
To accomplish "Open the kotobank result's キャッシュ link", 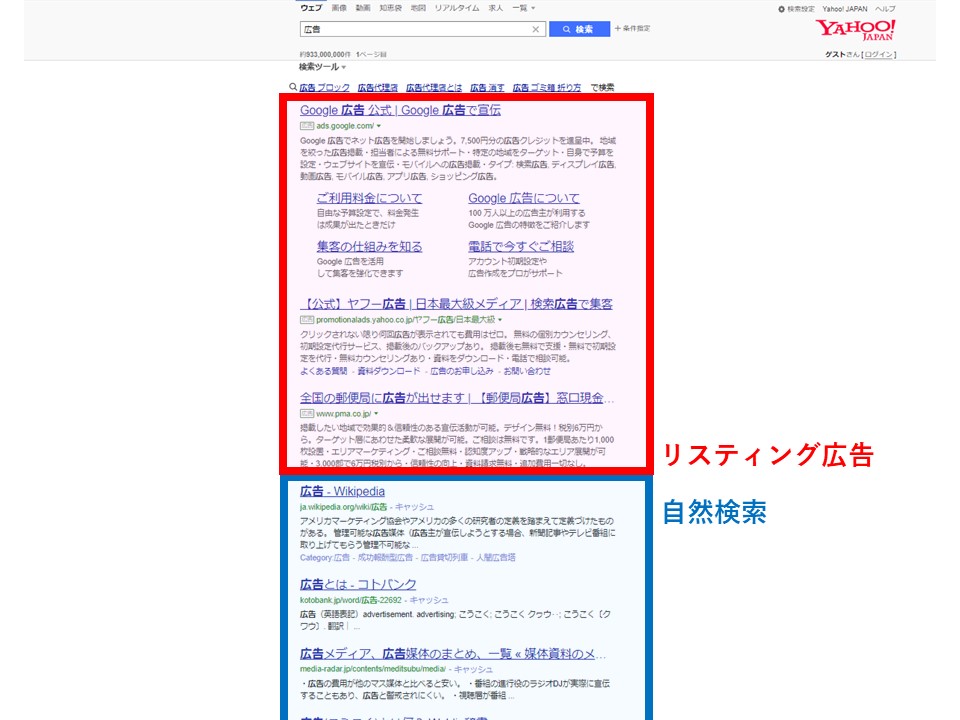I will click(x=429, y=600).
